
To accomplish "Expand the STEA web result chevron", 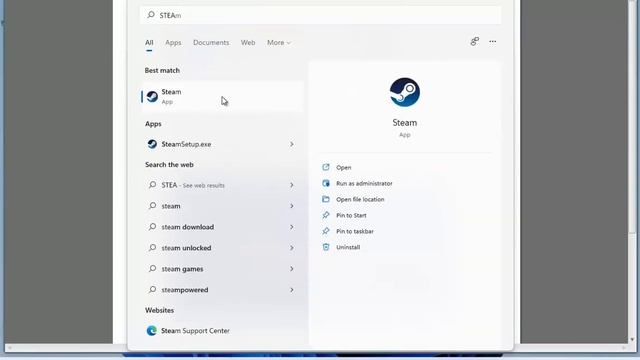I will click(291, 185).
